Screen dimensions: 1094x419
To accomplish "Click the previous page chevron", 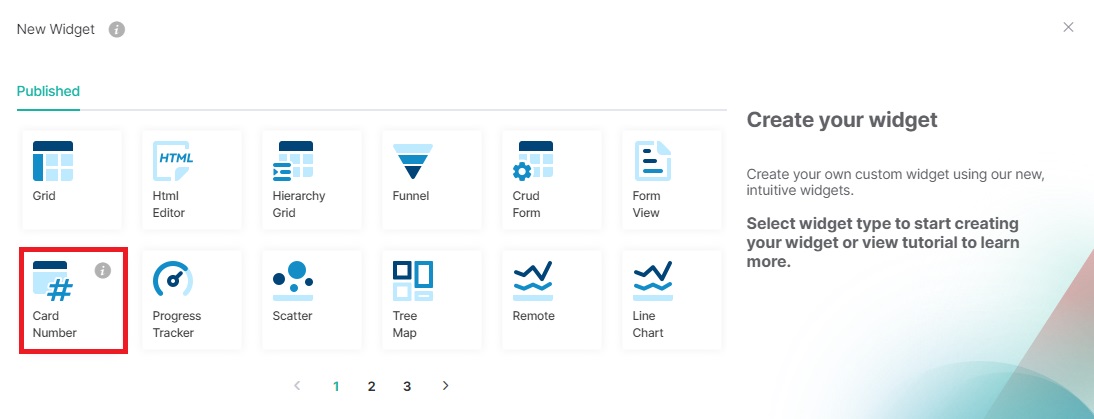I will coord(297,385).
